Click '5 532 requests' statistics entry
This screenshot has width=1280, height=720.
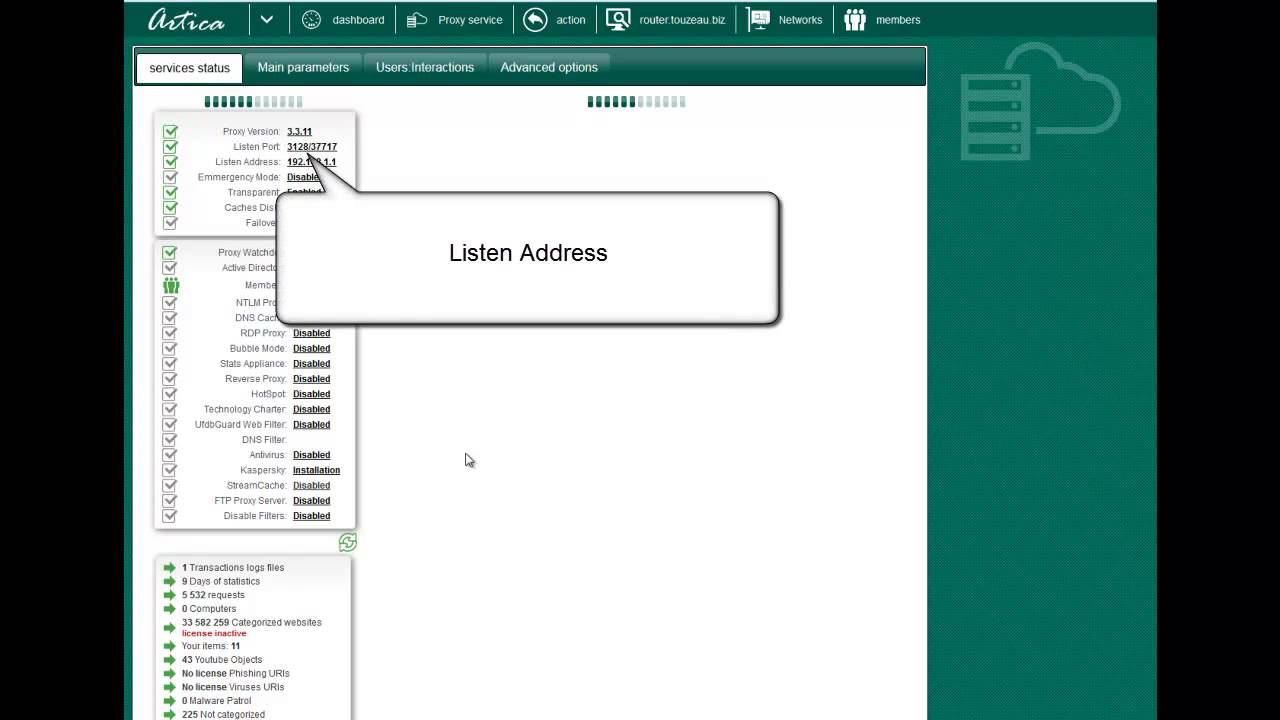213,595
